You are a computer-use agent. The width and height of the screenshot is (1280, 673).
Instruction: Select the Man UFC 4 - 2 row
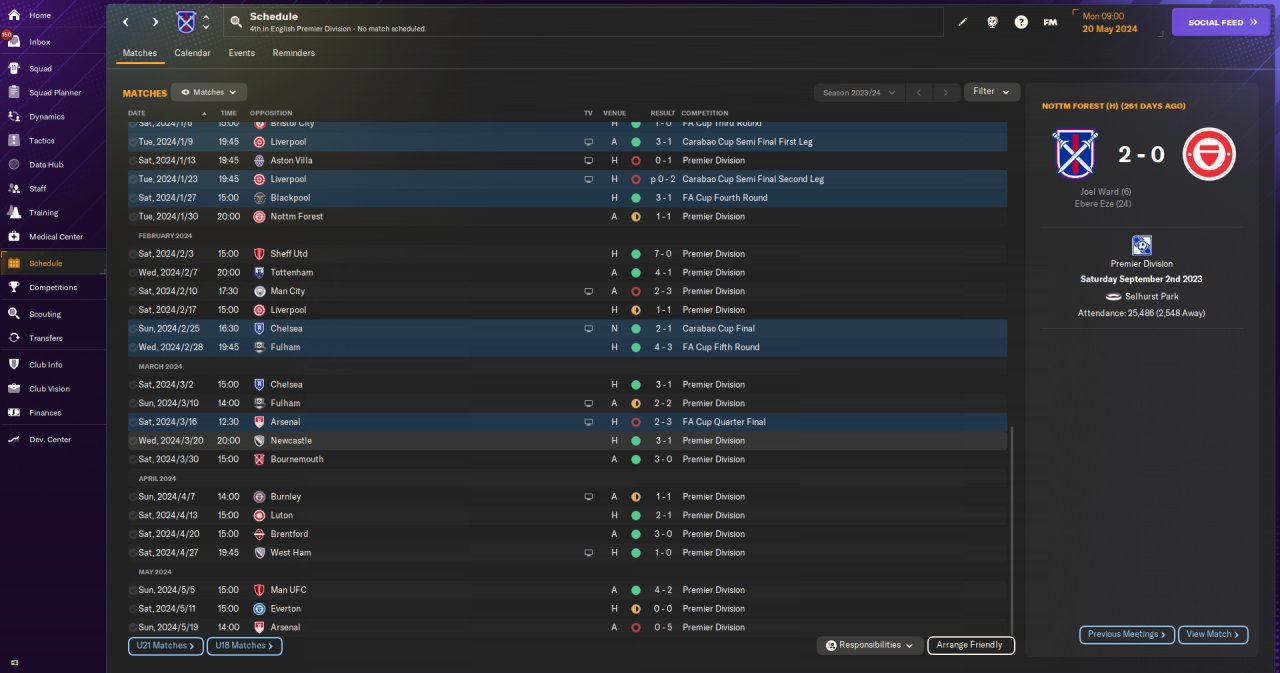(x=567, y=590)
